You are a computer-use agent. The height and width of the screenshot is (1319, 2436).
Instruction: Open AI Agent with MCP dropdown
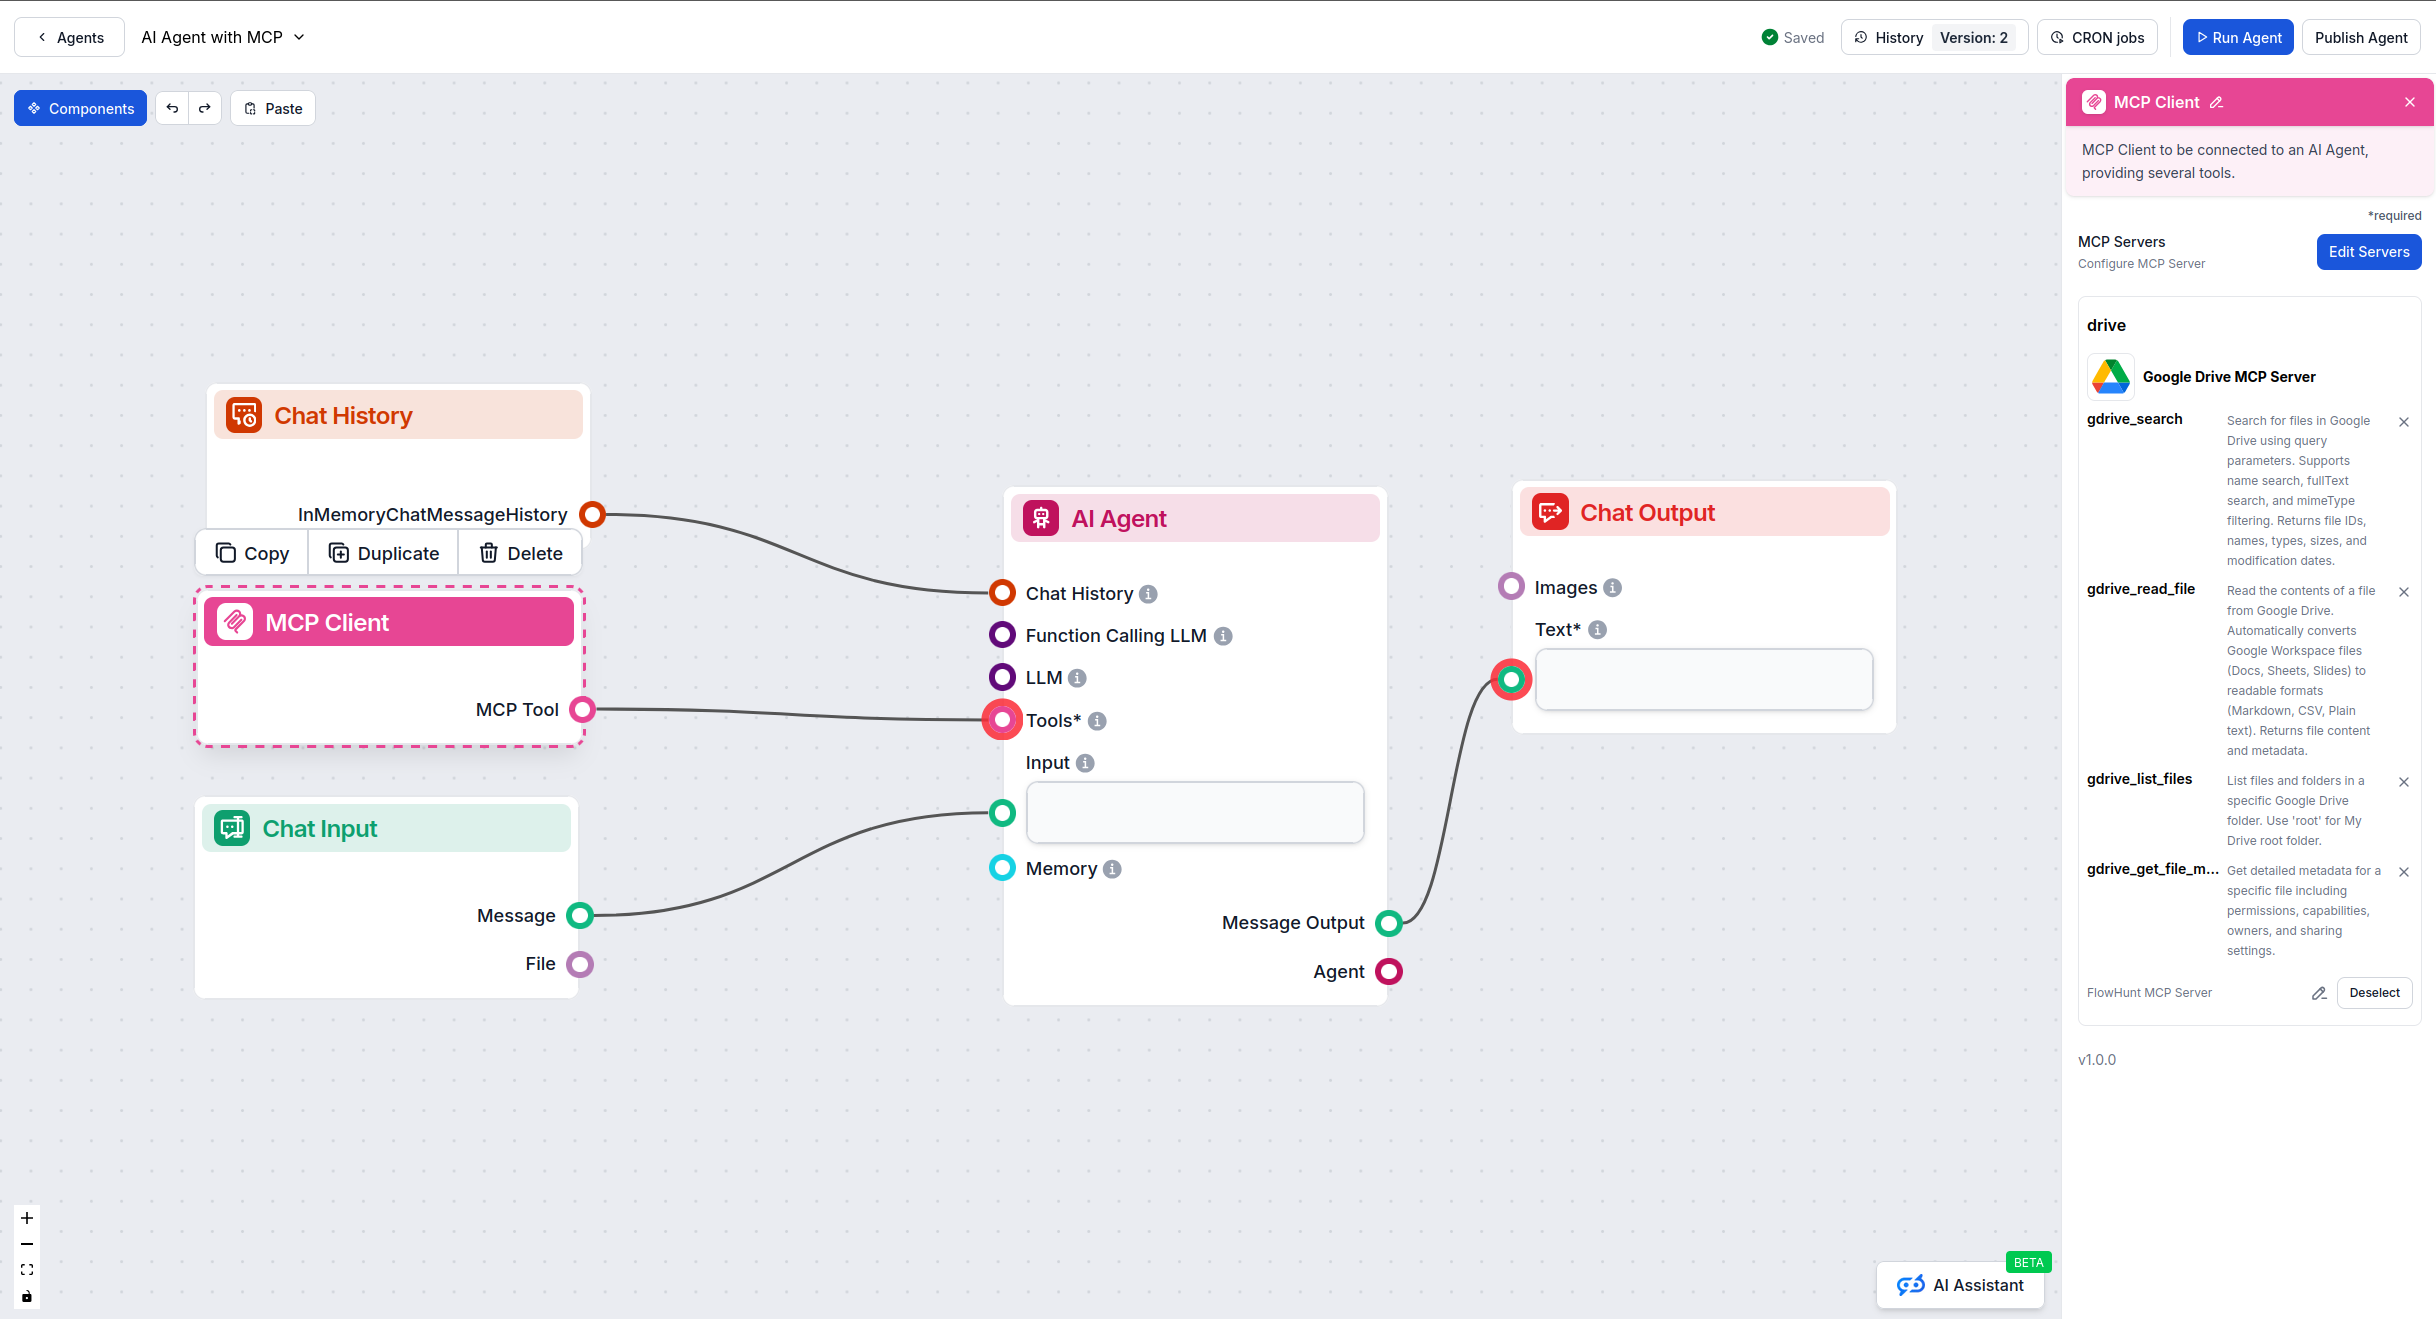click(223, 37)
